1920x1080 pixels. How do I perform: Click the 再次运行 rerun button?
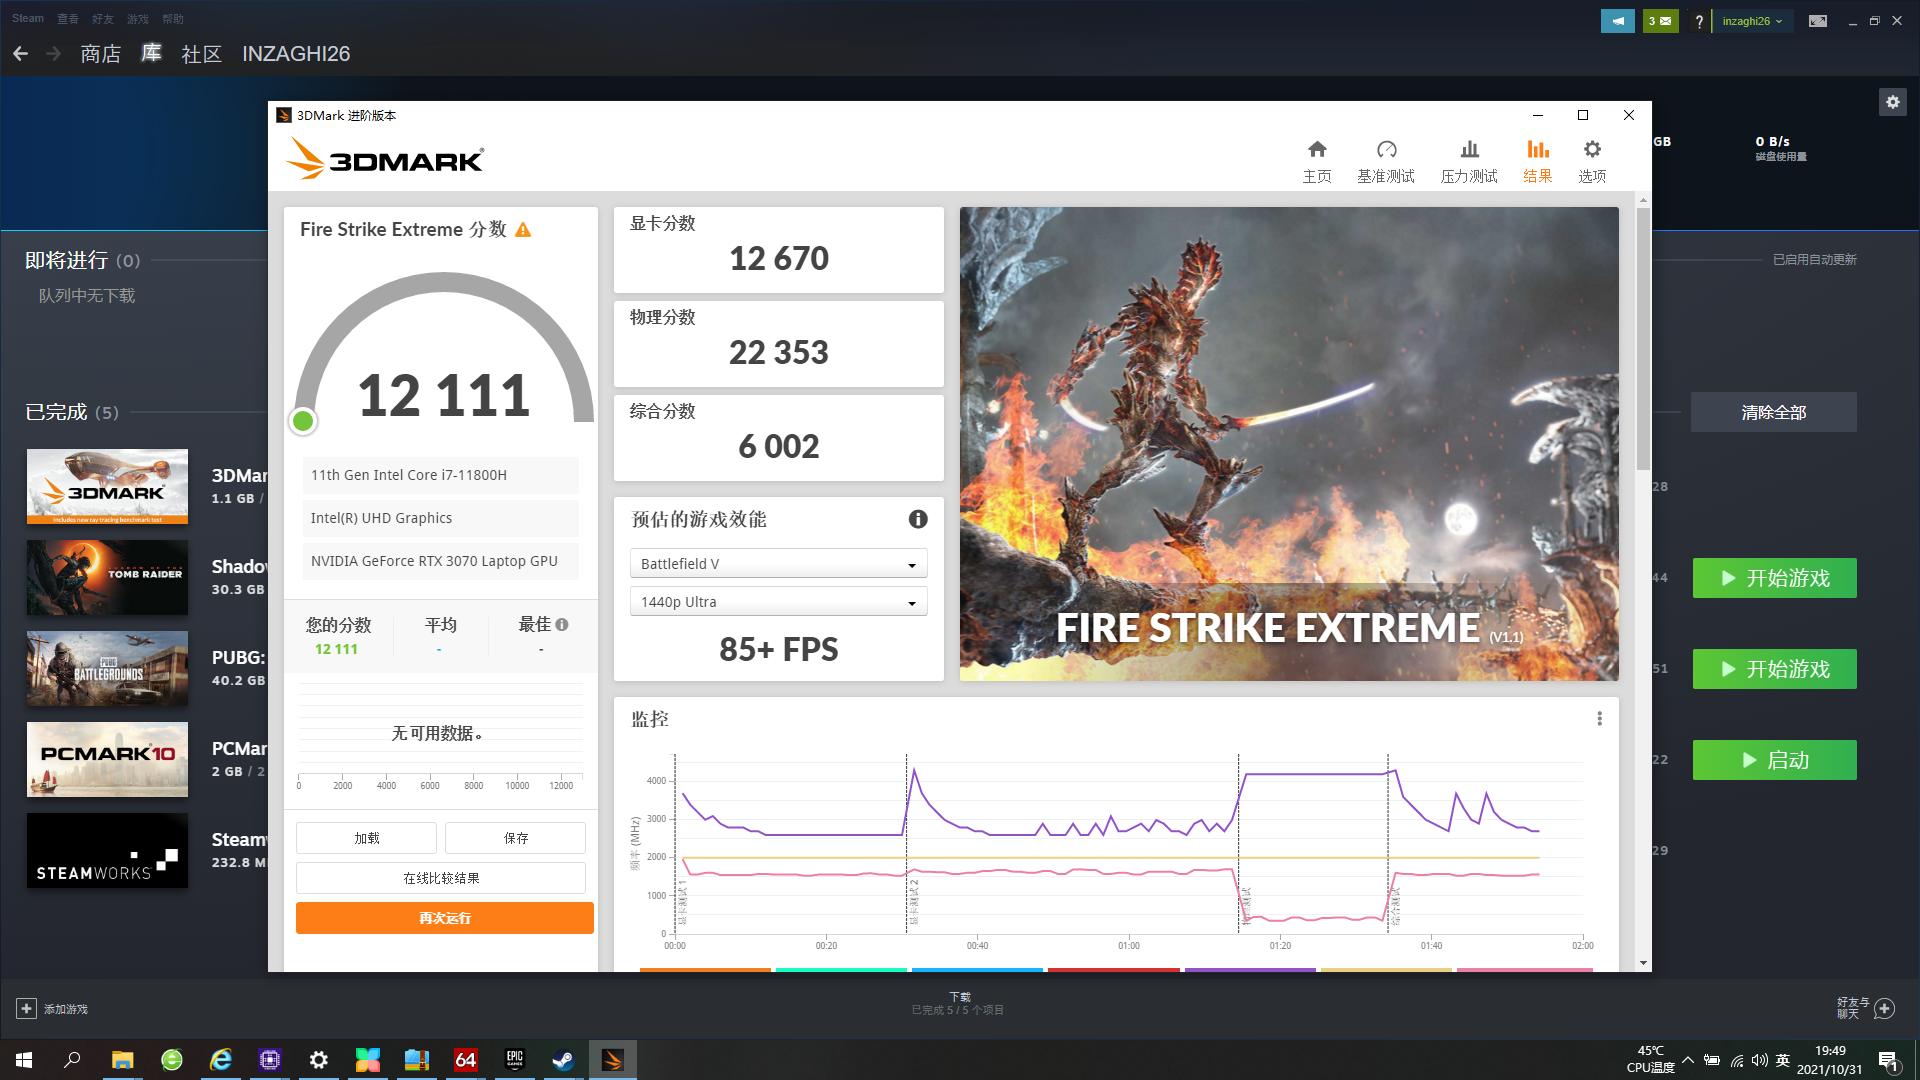[443, 917]
